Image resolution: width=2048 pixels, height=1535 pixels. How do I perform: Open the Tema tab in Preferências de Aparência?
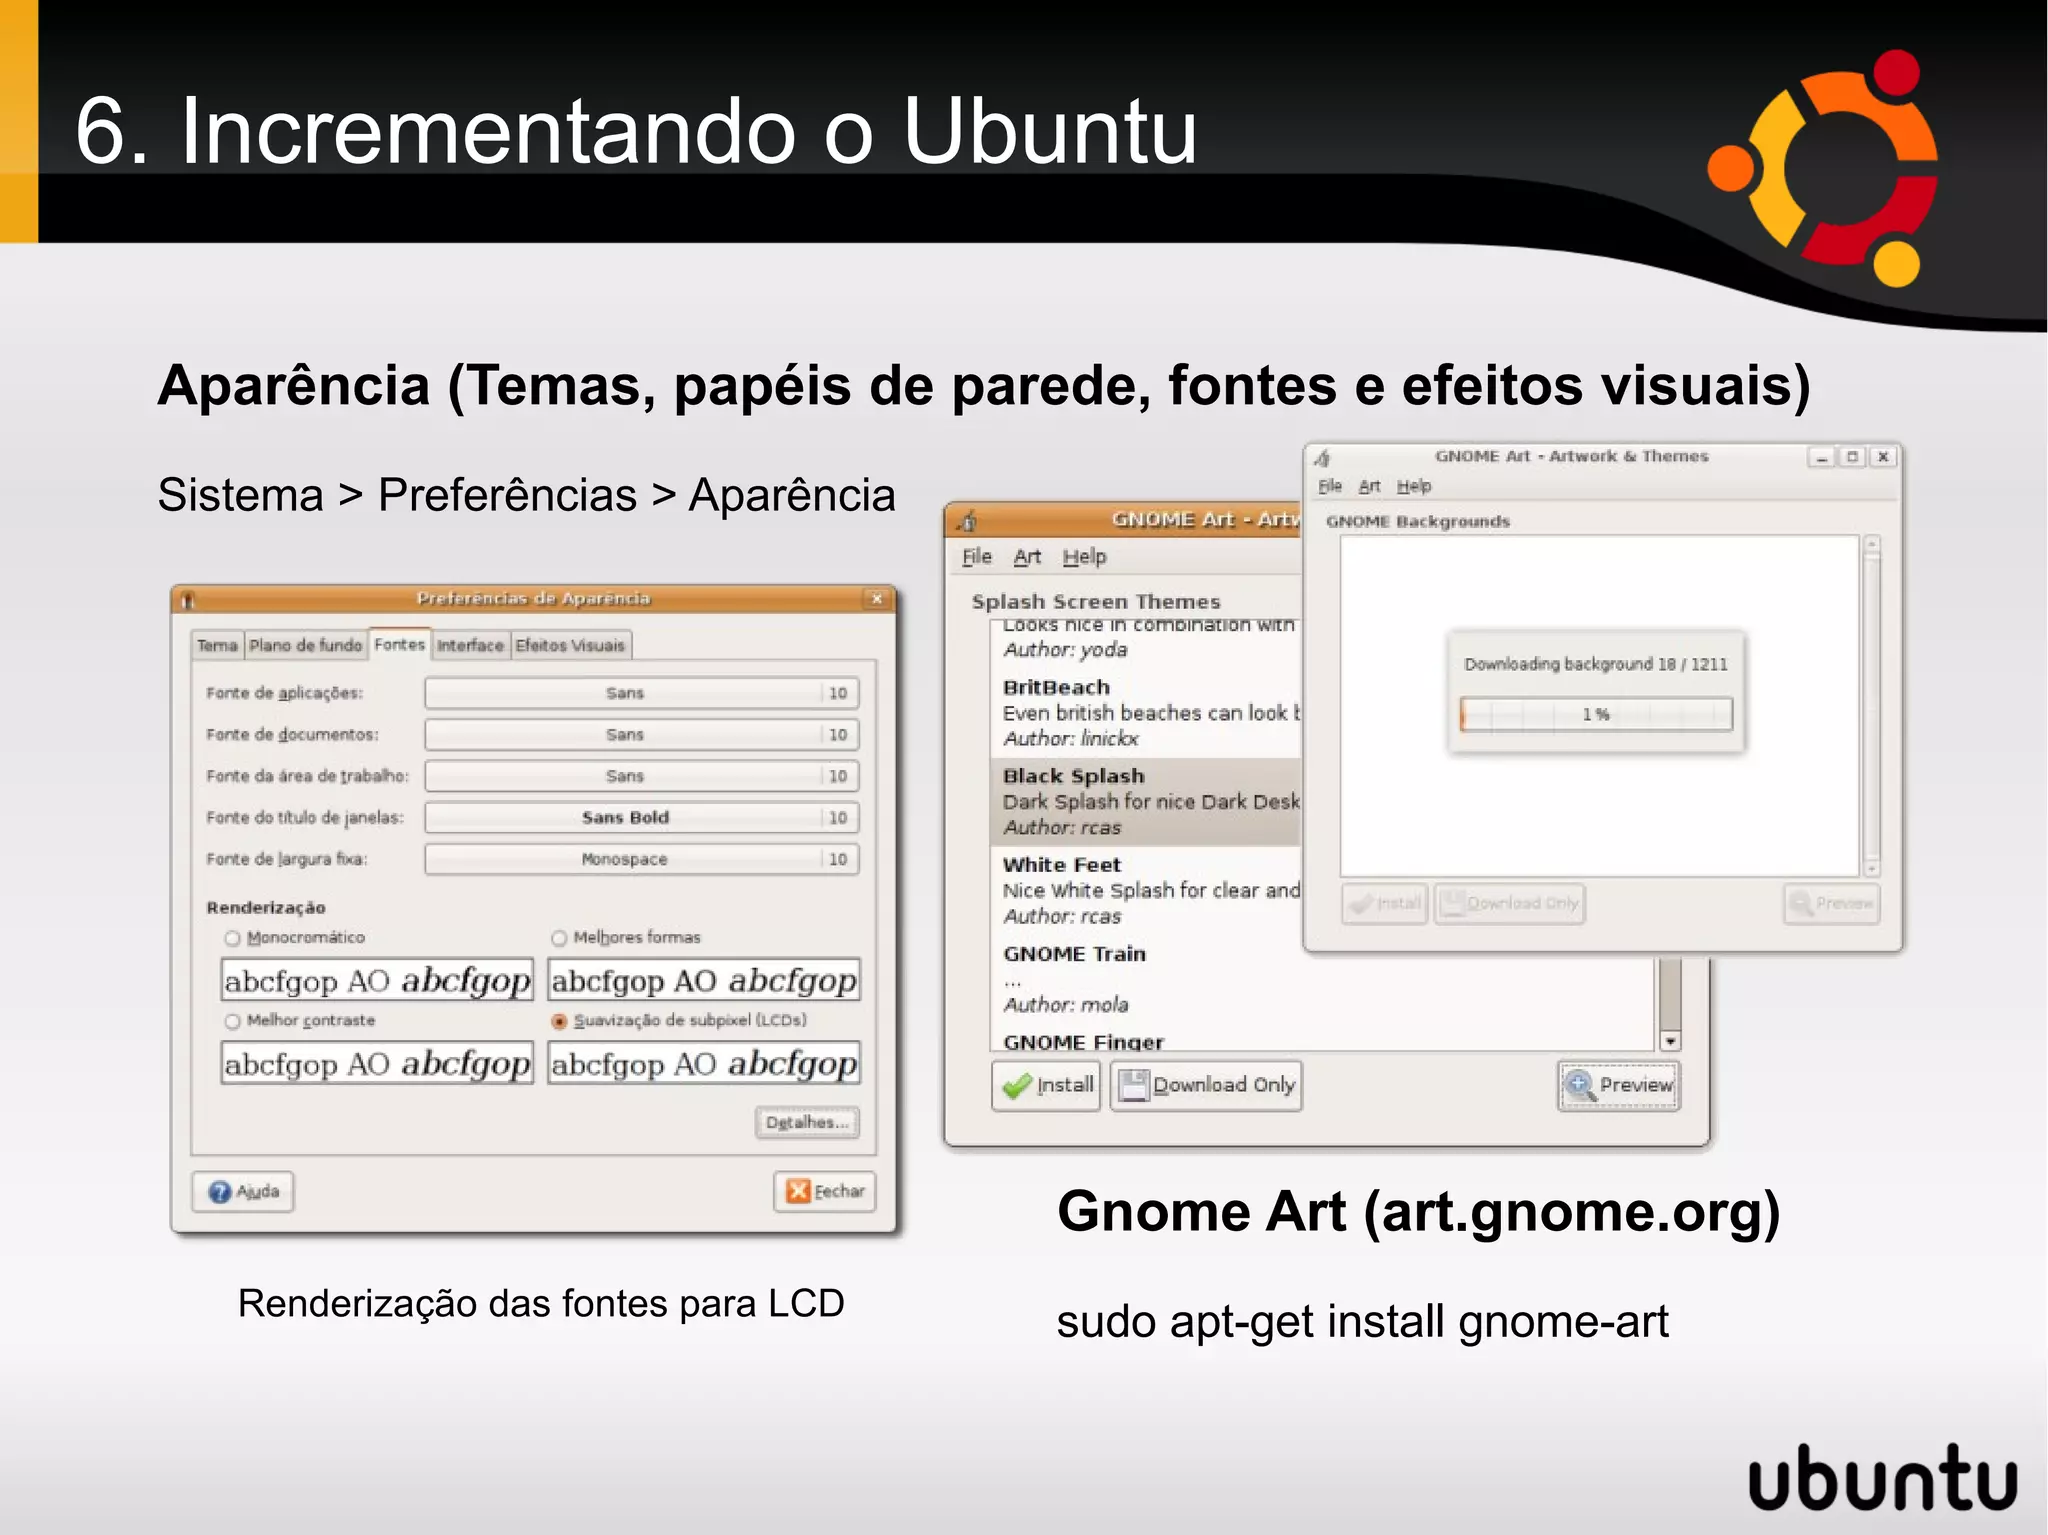click(x=217, y=646)
